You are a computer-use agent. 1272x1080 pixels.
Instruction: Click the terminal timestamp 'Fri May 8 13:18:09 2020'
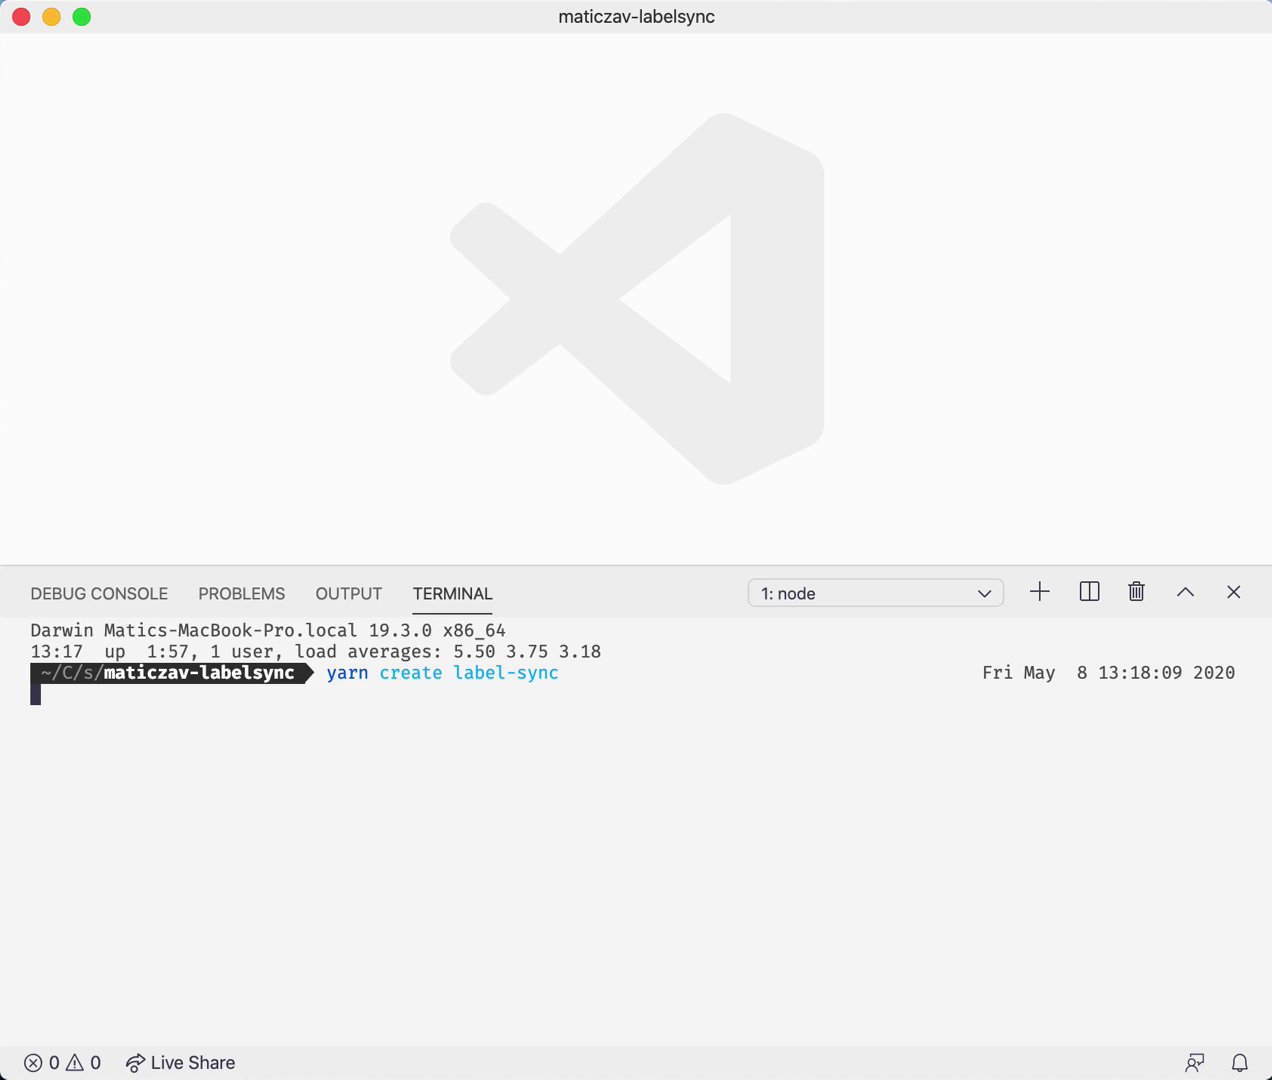click(x=1108, y=673)
